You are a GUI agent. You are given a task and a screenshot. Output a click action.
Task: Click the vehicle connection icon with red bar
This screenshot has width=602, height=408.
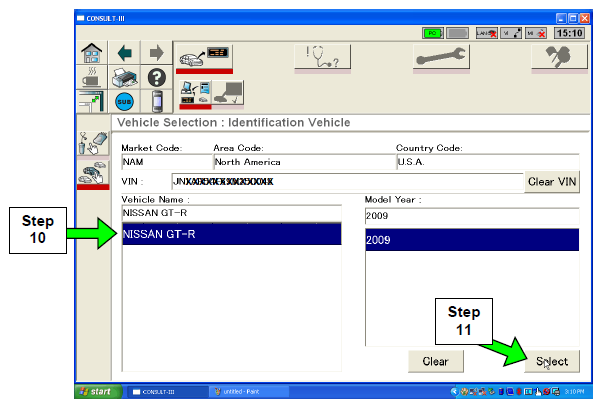[205, 58]
